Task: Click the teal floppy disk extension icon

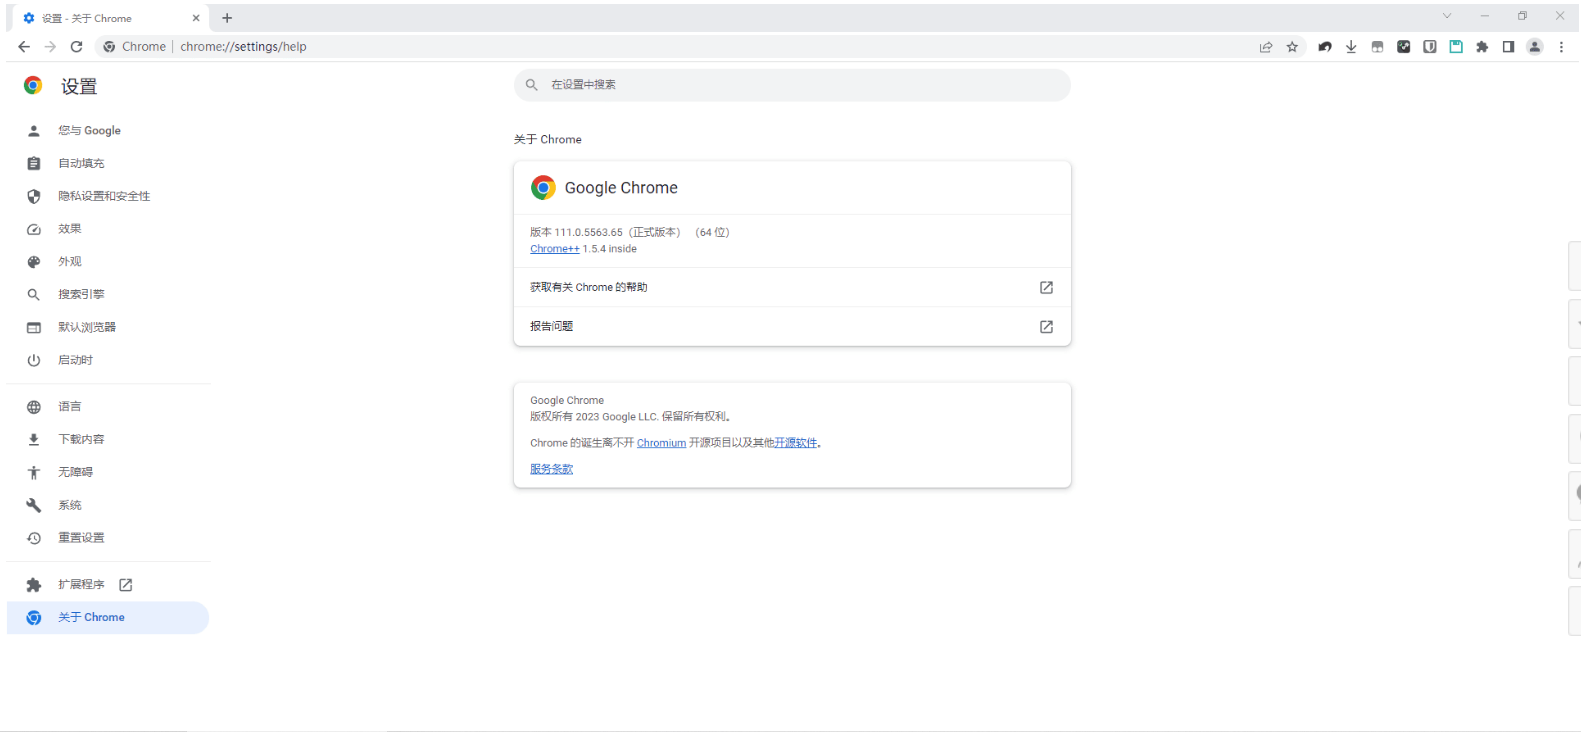Action: [x=1456, y=47]
